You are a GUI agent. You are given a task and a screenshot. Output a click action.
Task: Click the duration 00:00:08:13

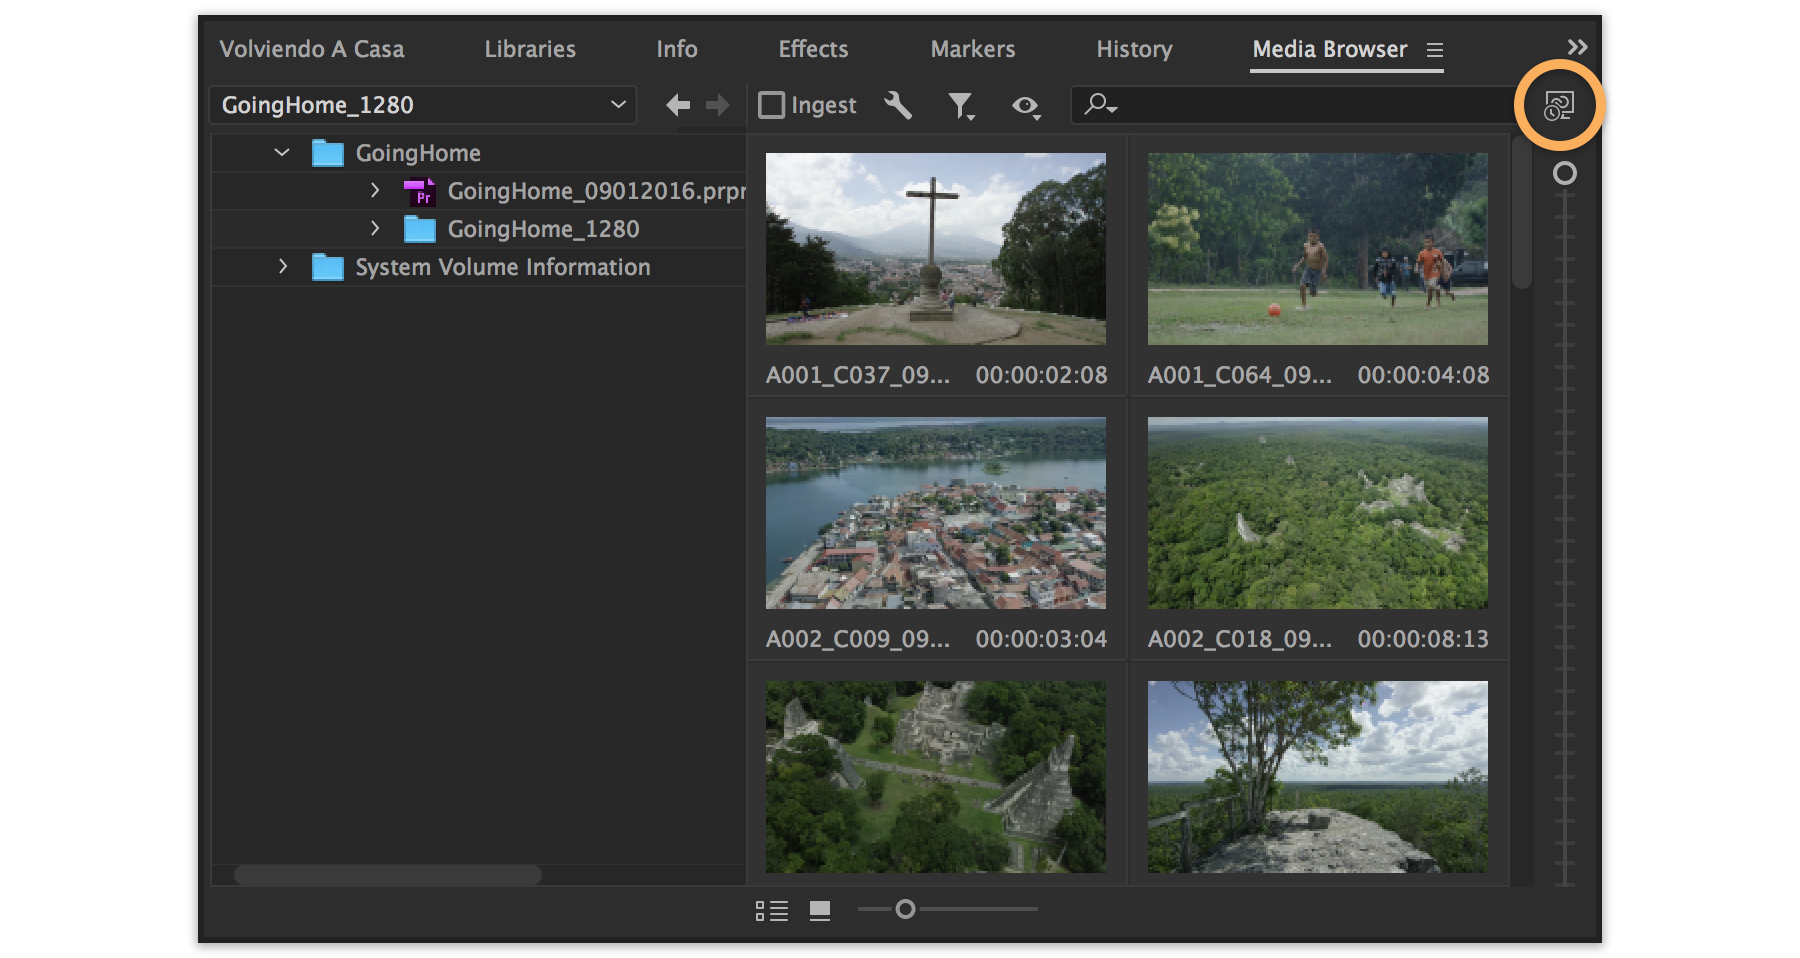[x=1424, y=639]
